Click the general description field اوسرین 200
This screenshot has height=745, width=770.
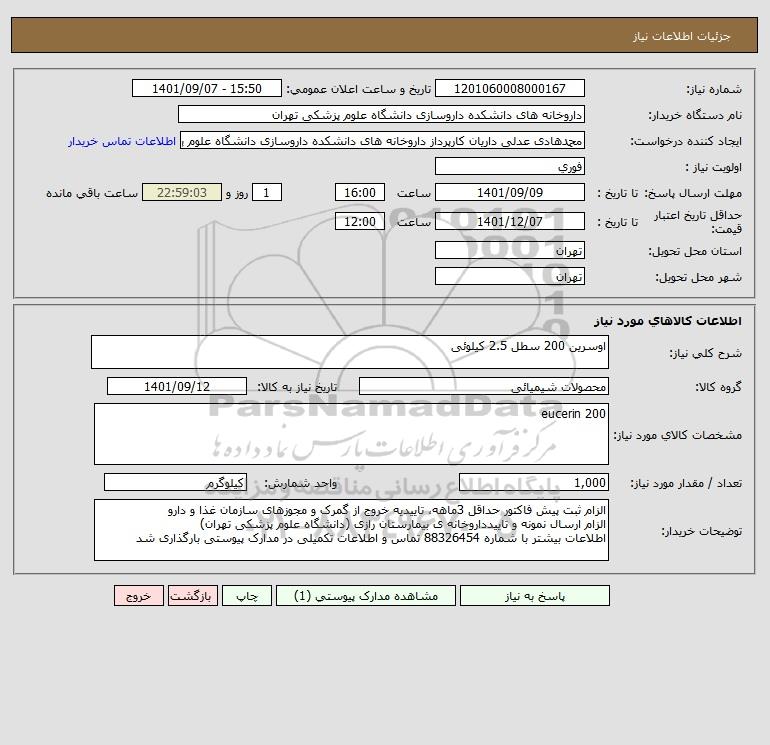click(x=350, y=352)
